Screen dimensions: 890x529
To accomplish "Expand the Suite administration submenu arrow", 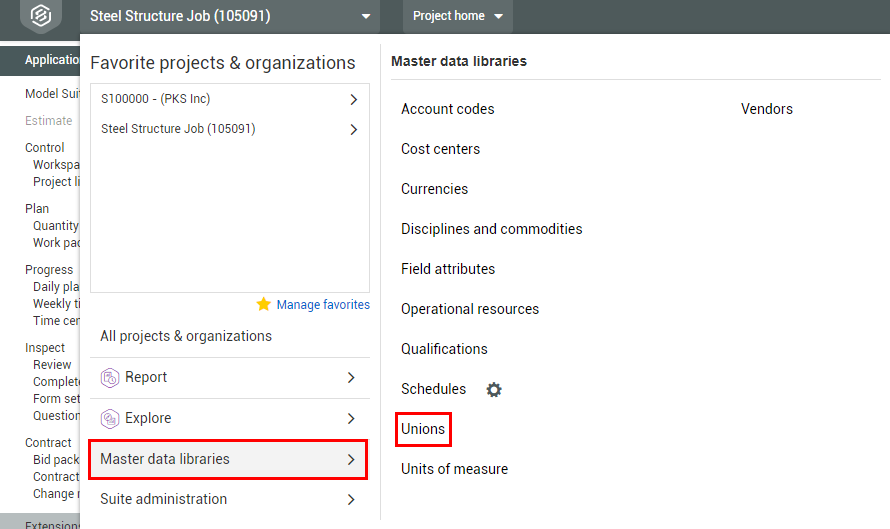I will [351, 500].
